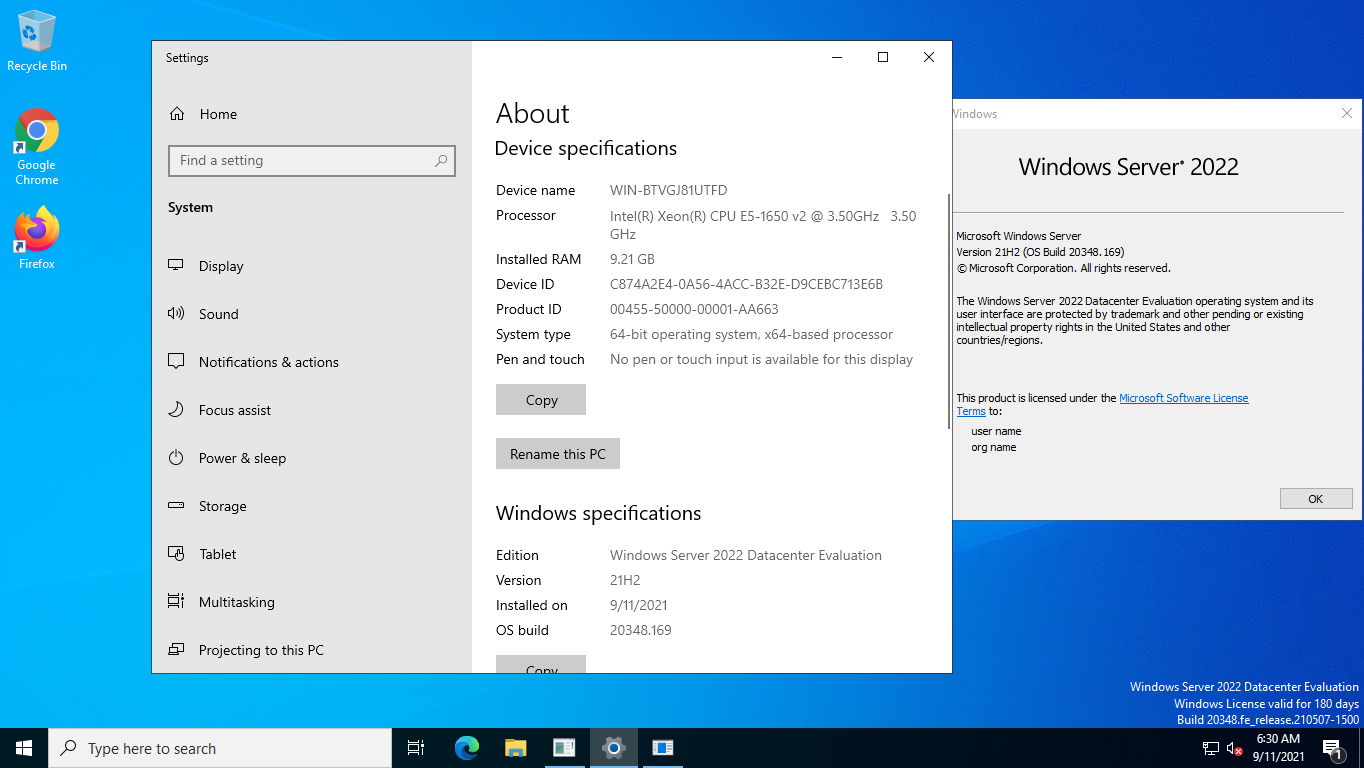Open Tablet settings page
Image resolution: width=1364 pixels, height=768 pixels.
click(217, 554)
